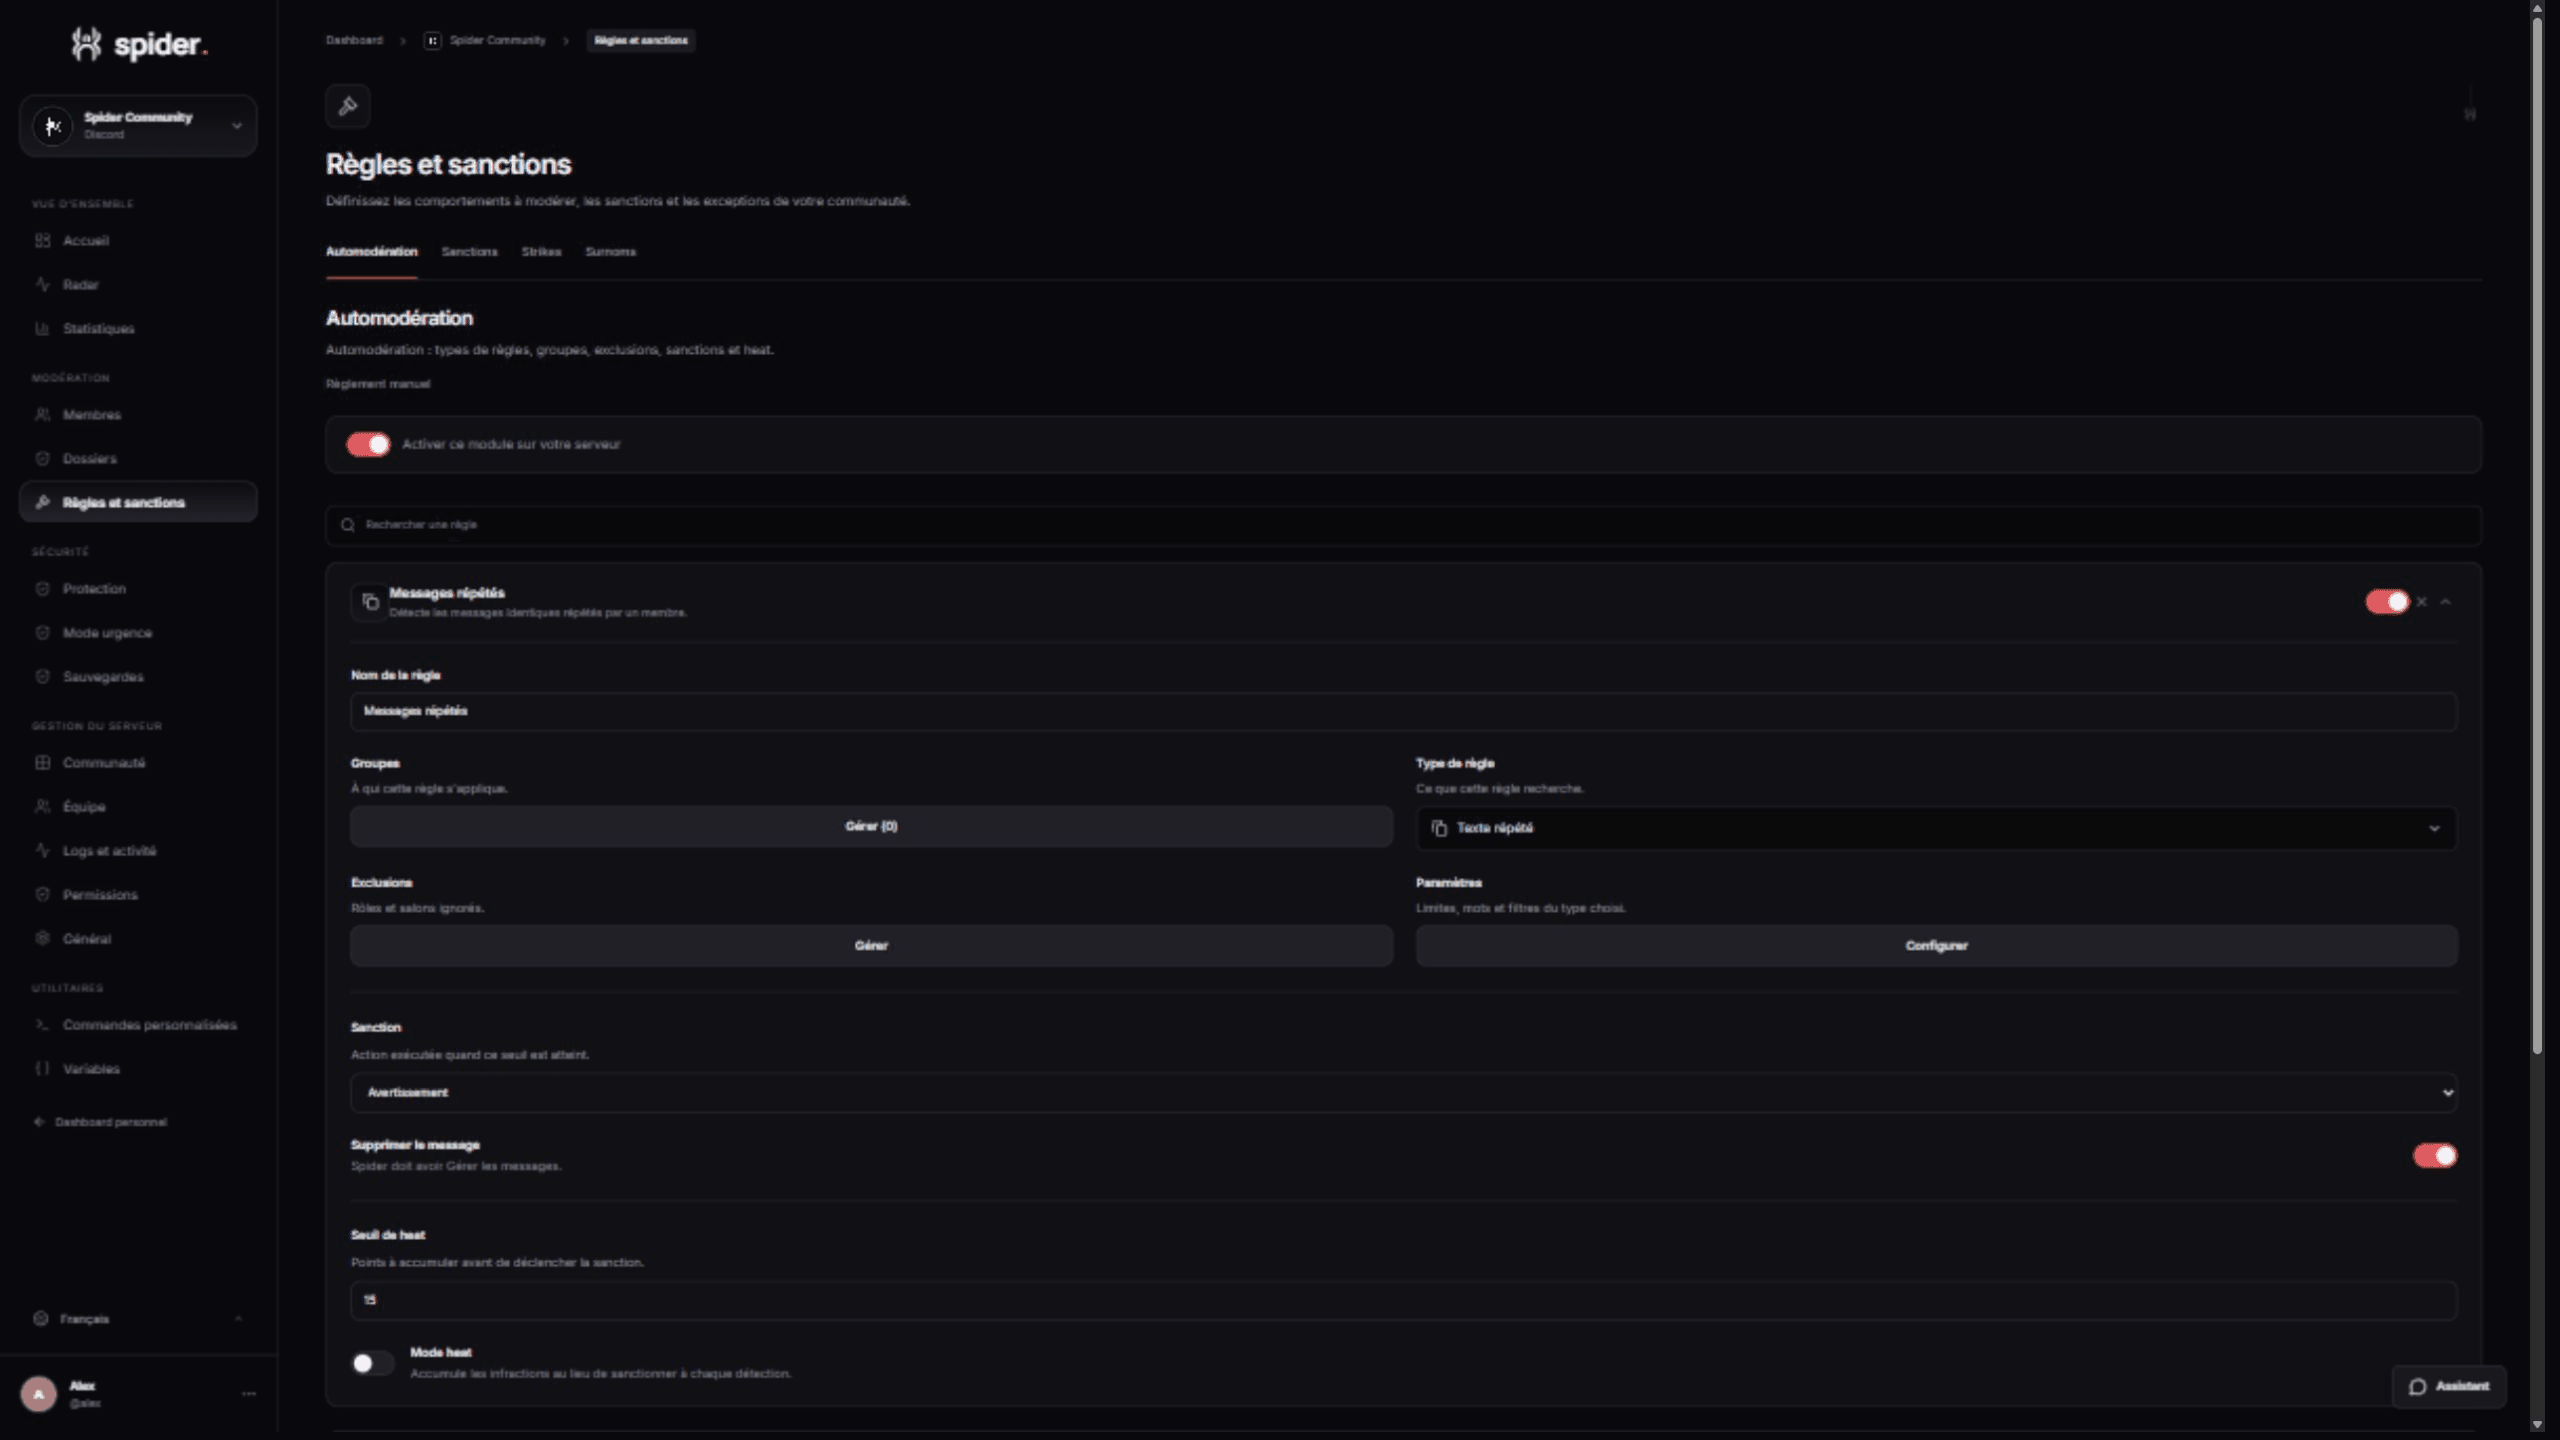Enable the Mode heat switch
Screen dimensions: 2560x1440
[371, 1362]
